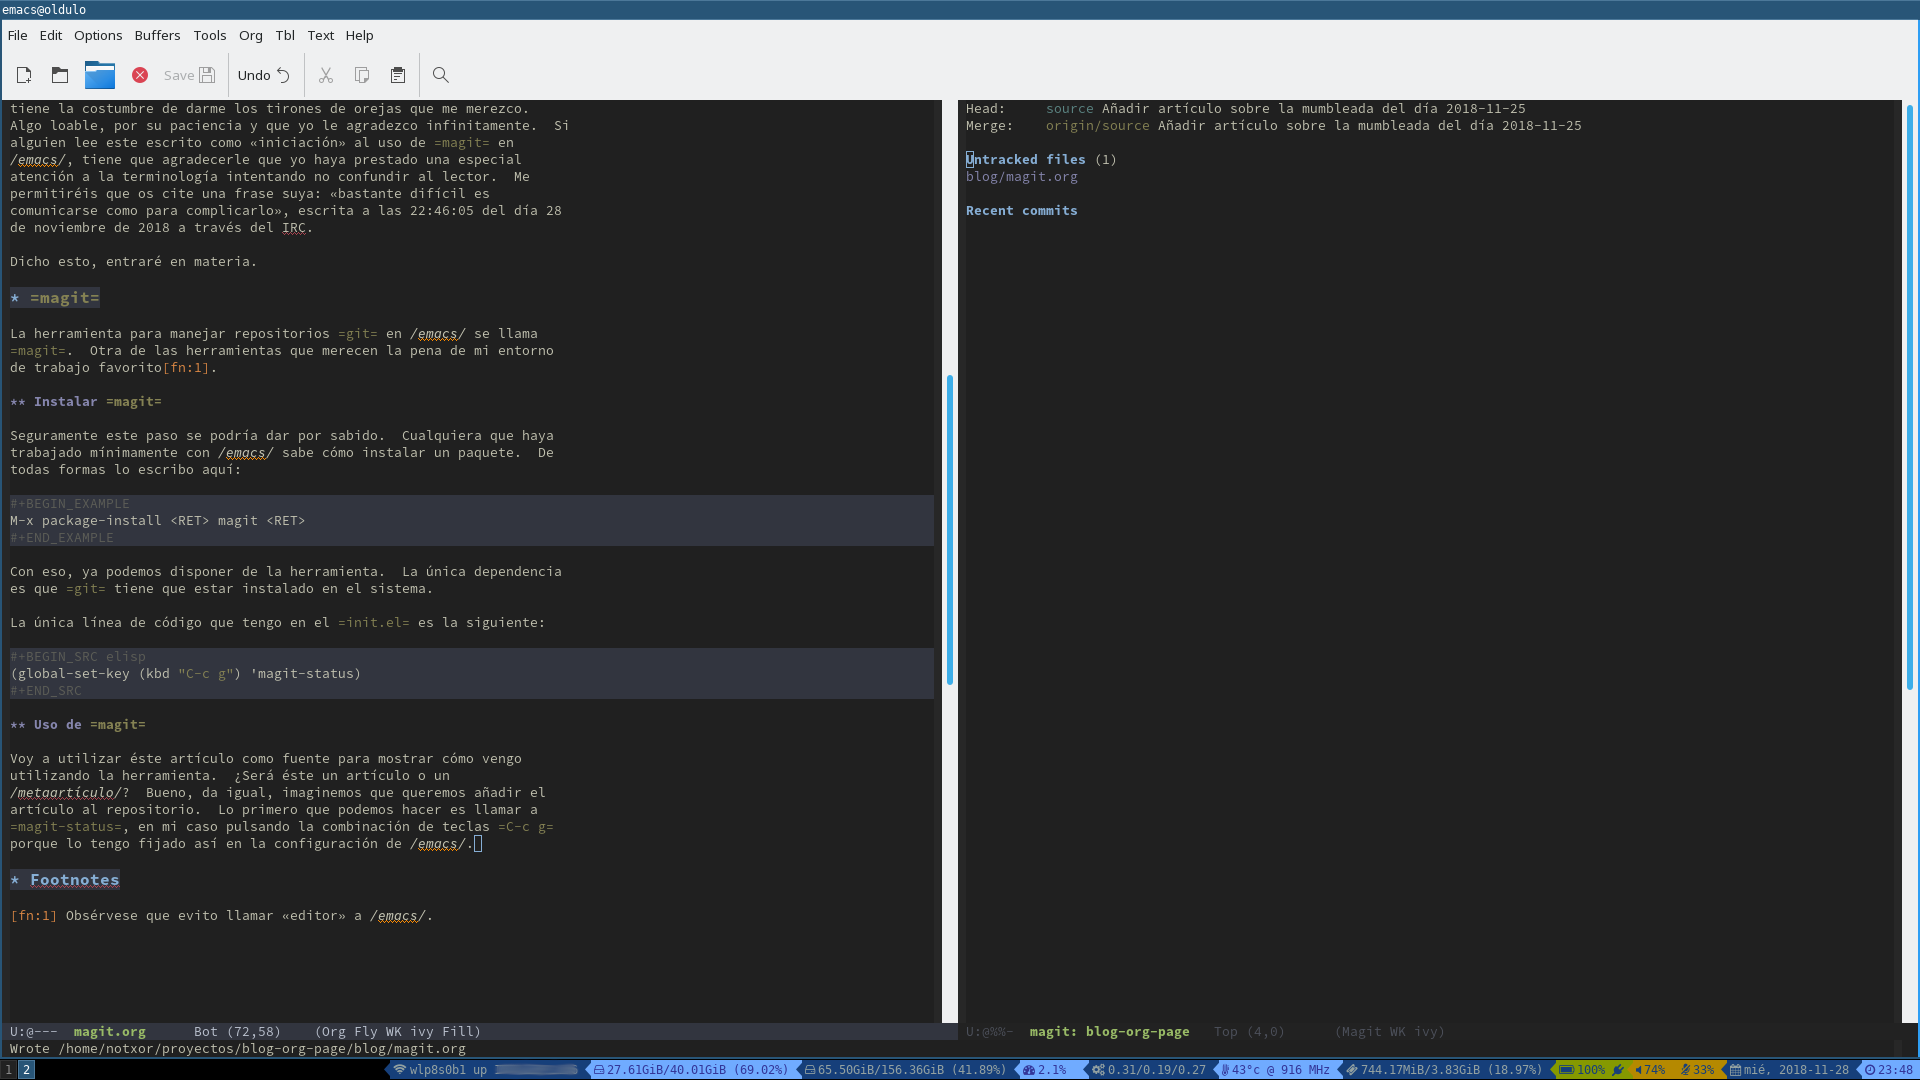Click the 23:48 clock in status bar
Viewport: 1920px width, 1080px height.
click(1889, 1070)
